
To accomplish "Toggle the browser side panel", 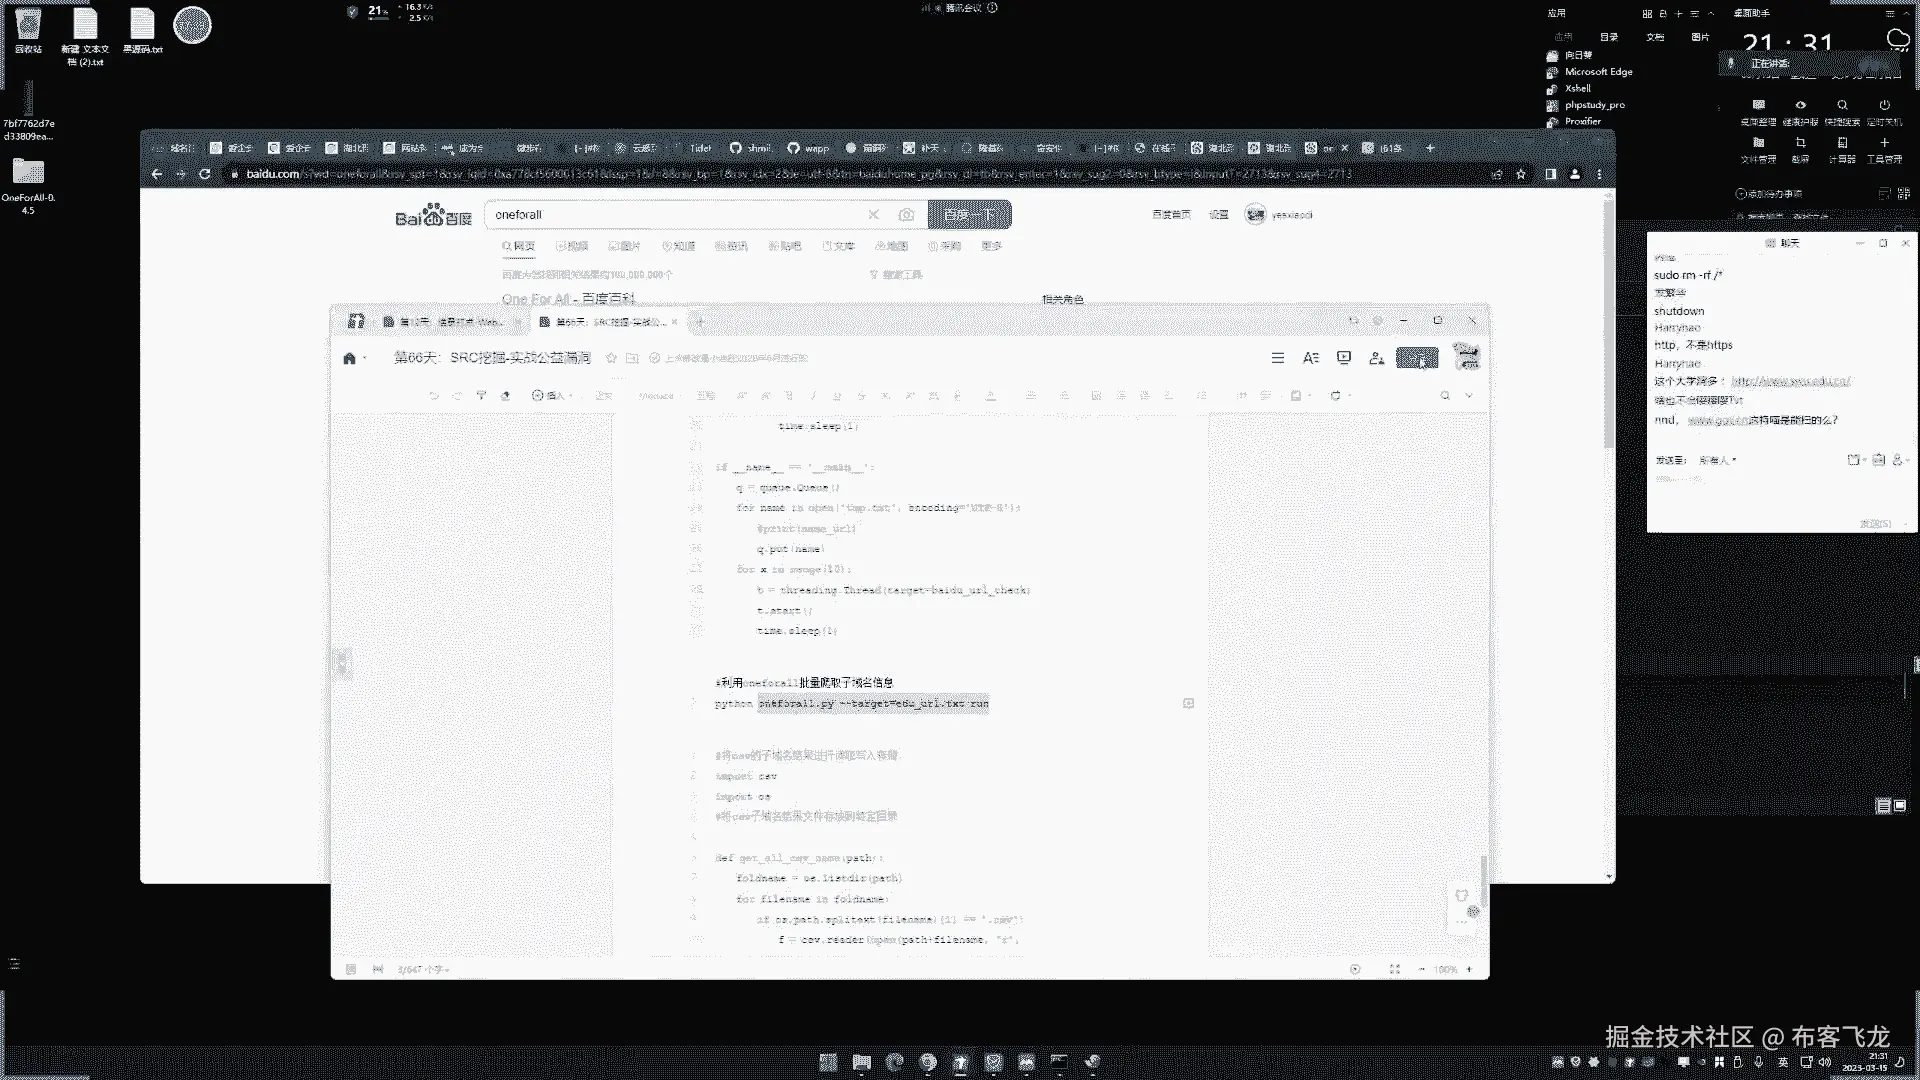I will [x=1550, y=174].
